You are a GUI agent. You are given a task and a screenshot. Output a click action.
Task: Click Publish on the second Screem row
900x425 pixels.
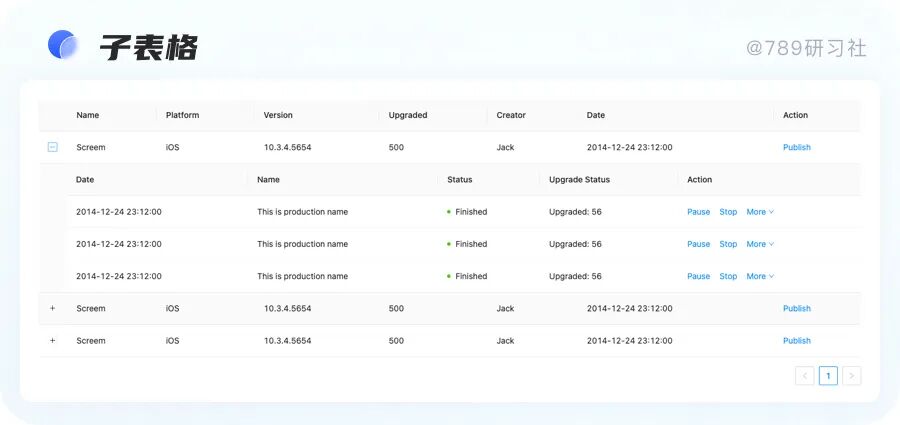tap(797, 308)
